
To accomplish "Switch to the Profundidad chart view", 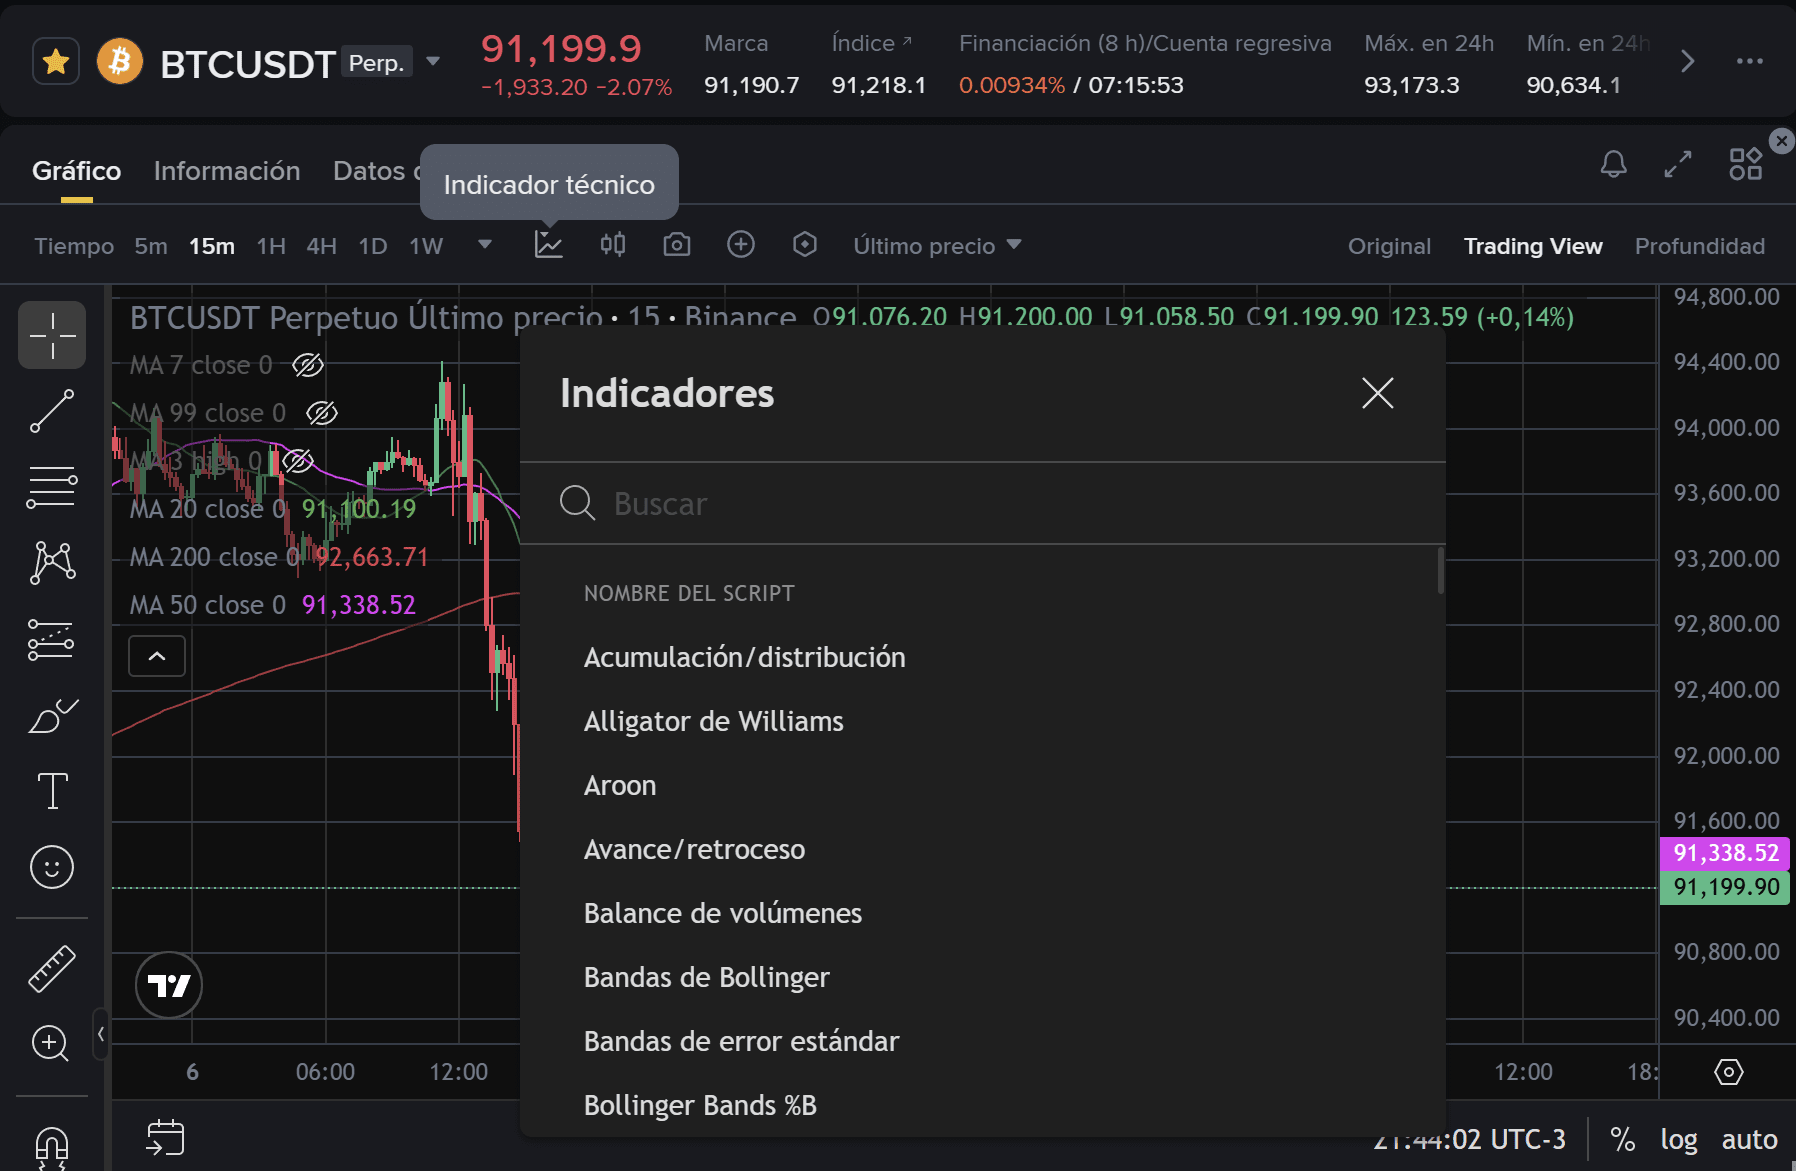I will coord(1699,246).
